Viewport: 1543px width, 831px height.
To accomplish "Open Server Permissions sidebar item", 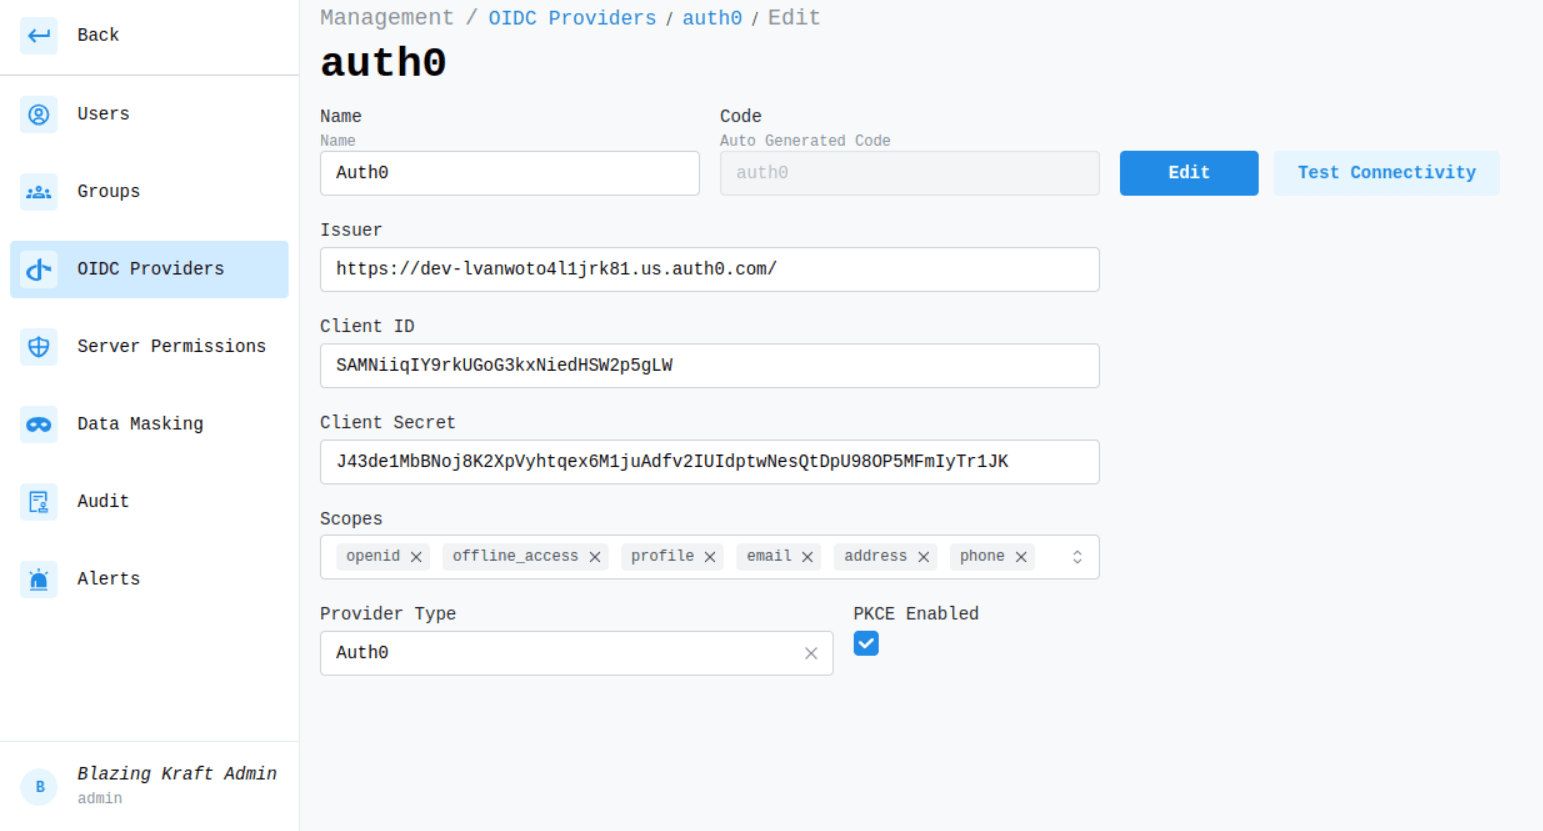I will tap(149, 347).
